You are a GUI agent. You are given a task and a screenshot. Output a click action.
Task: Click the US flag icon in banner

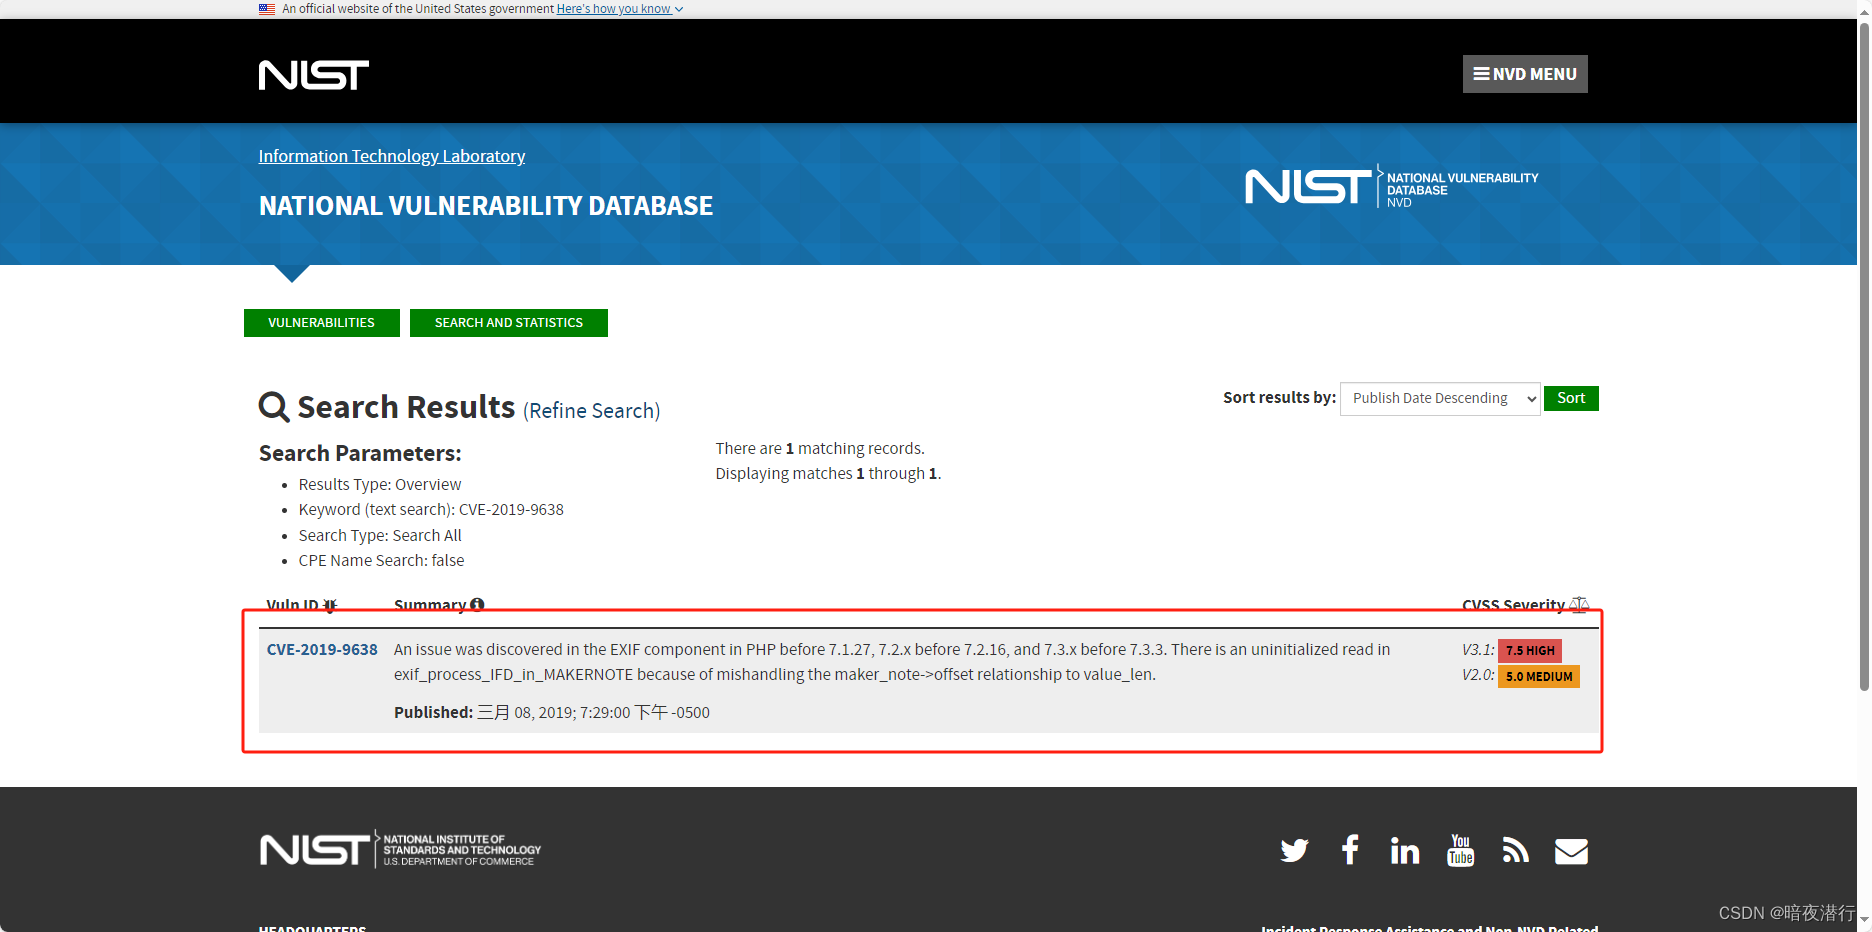click(x=267, y=9)
